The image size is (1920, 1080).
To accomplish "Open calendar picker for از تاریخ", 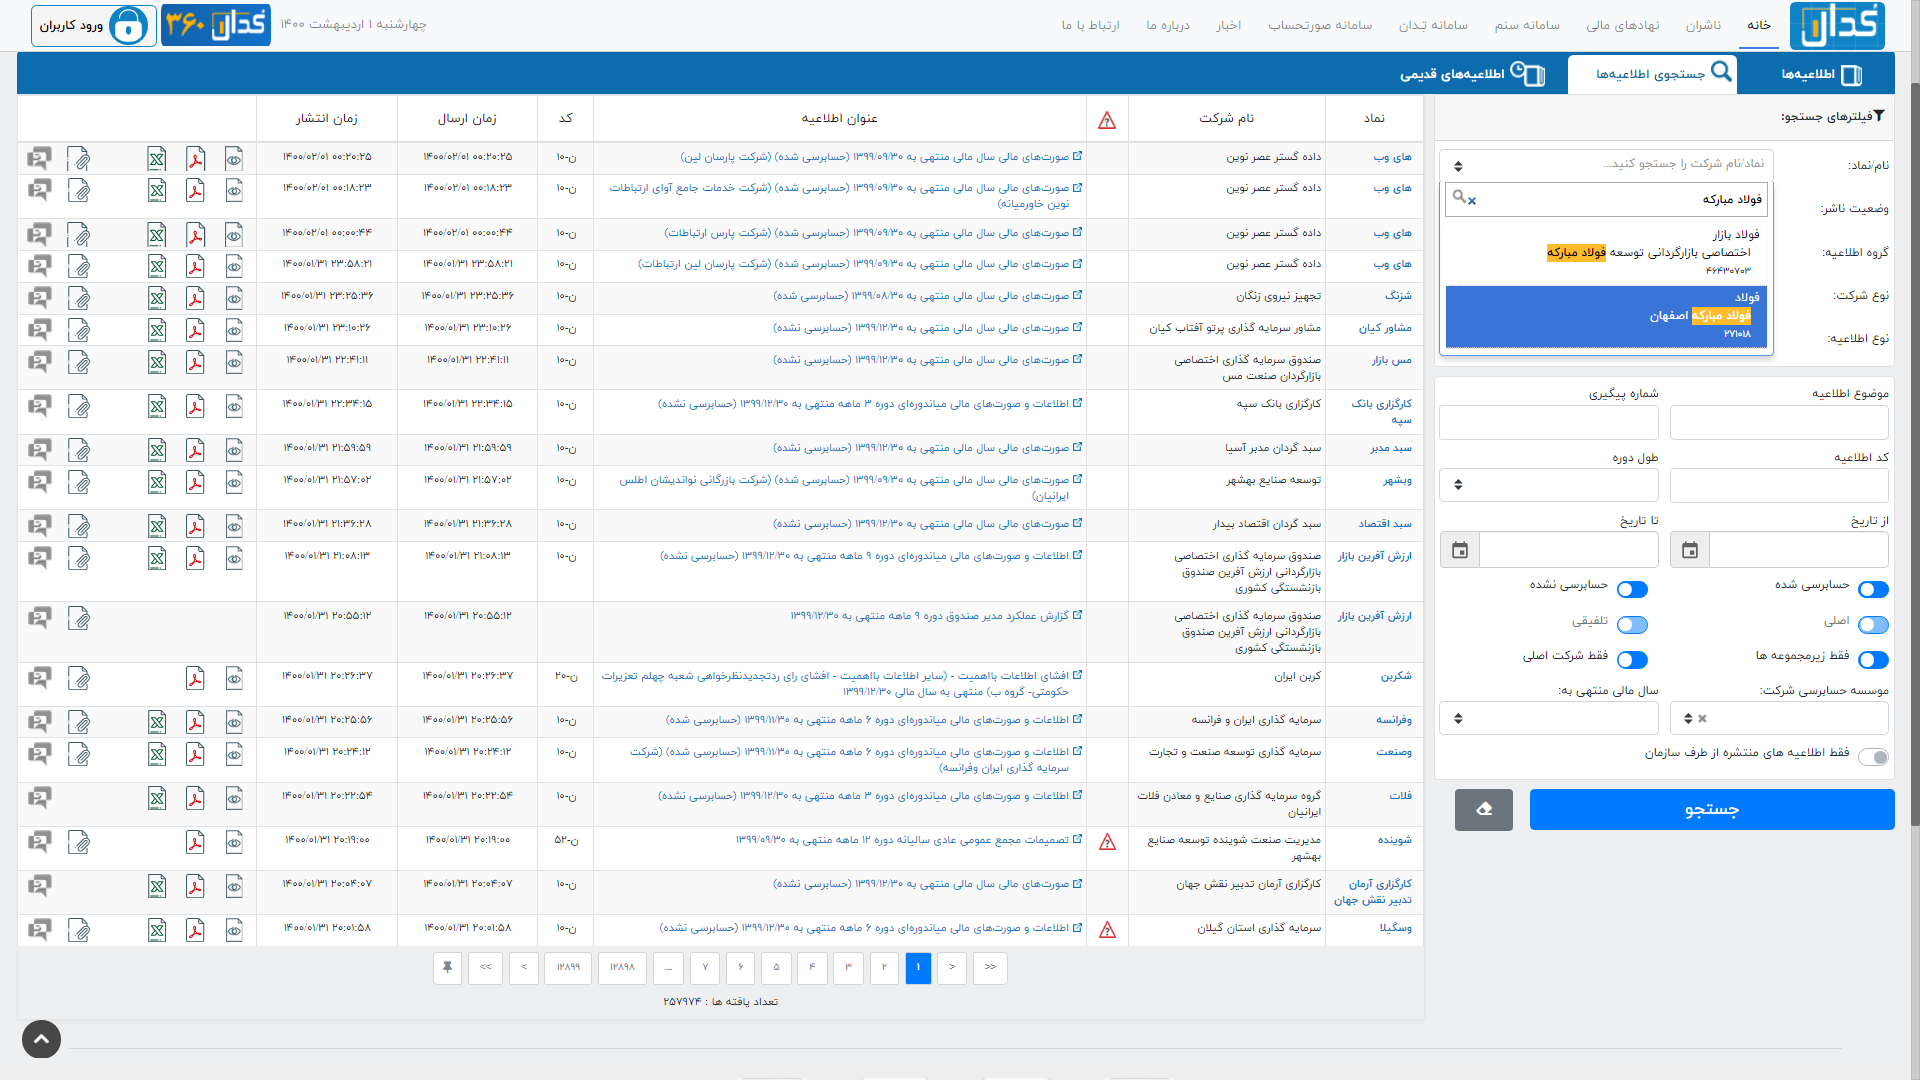I will tap(1690, 550).
